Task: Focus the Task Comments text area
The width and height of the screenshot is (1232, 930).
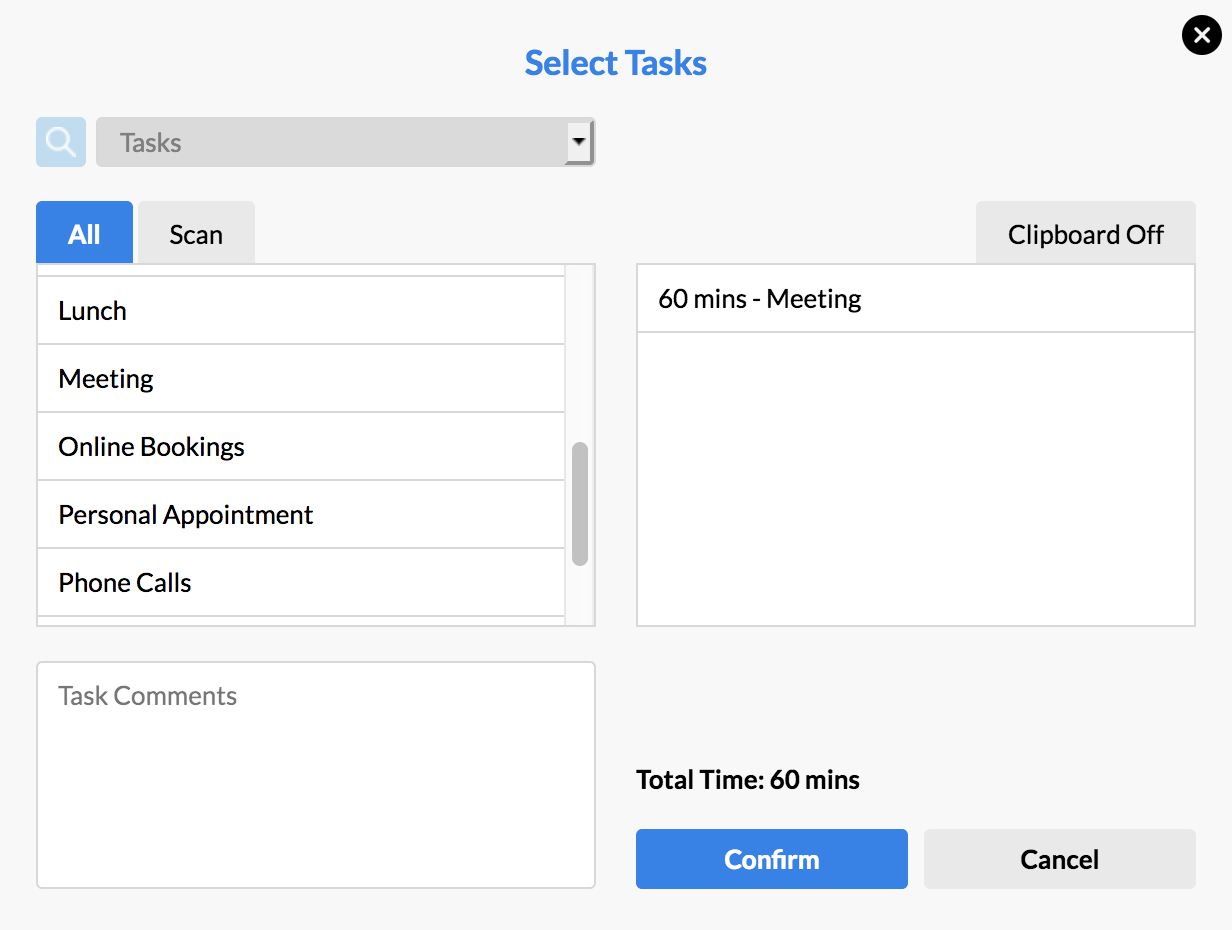Action: click(316, 775)
